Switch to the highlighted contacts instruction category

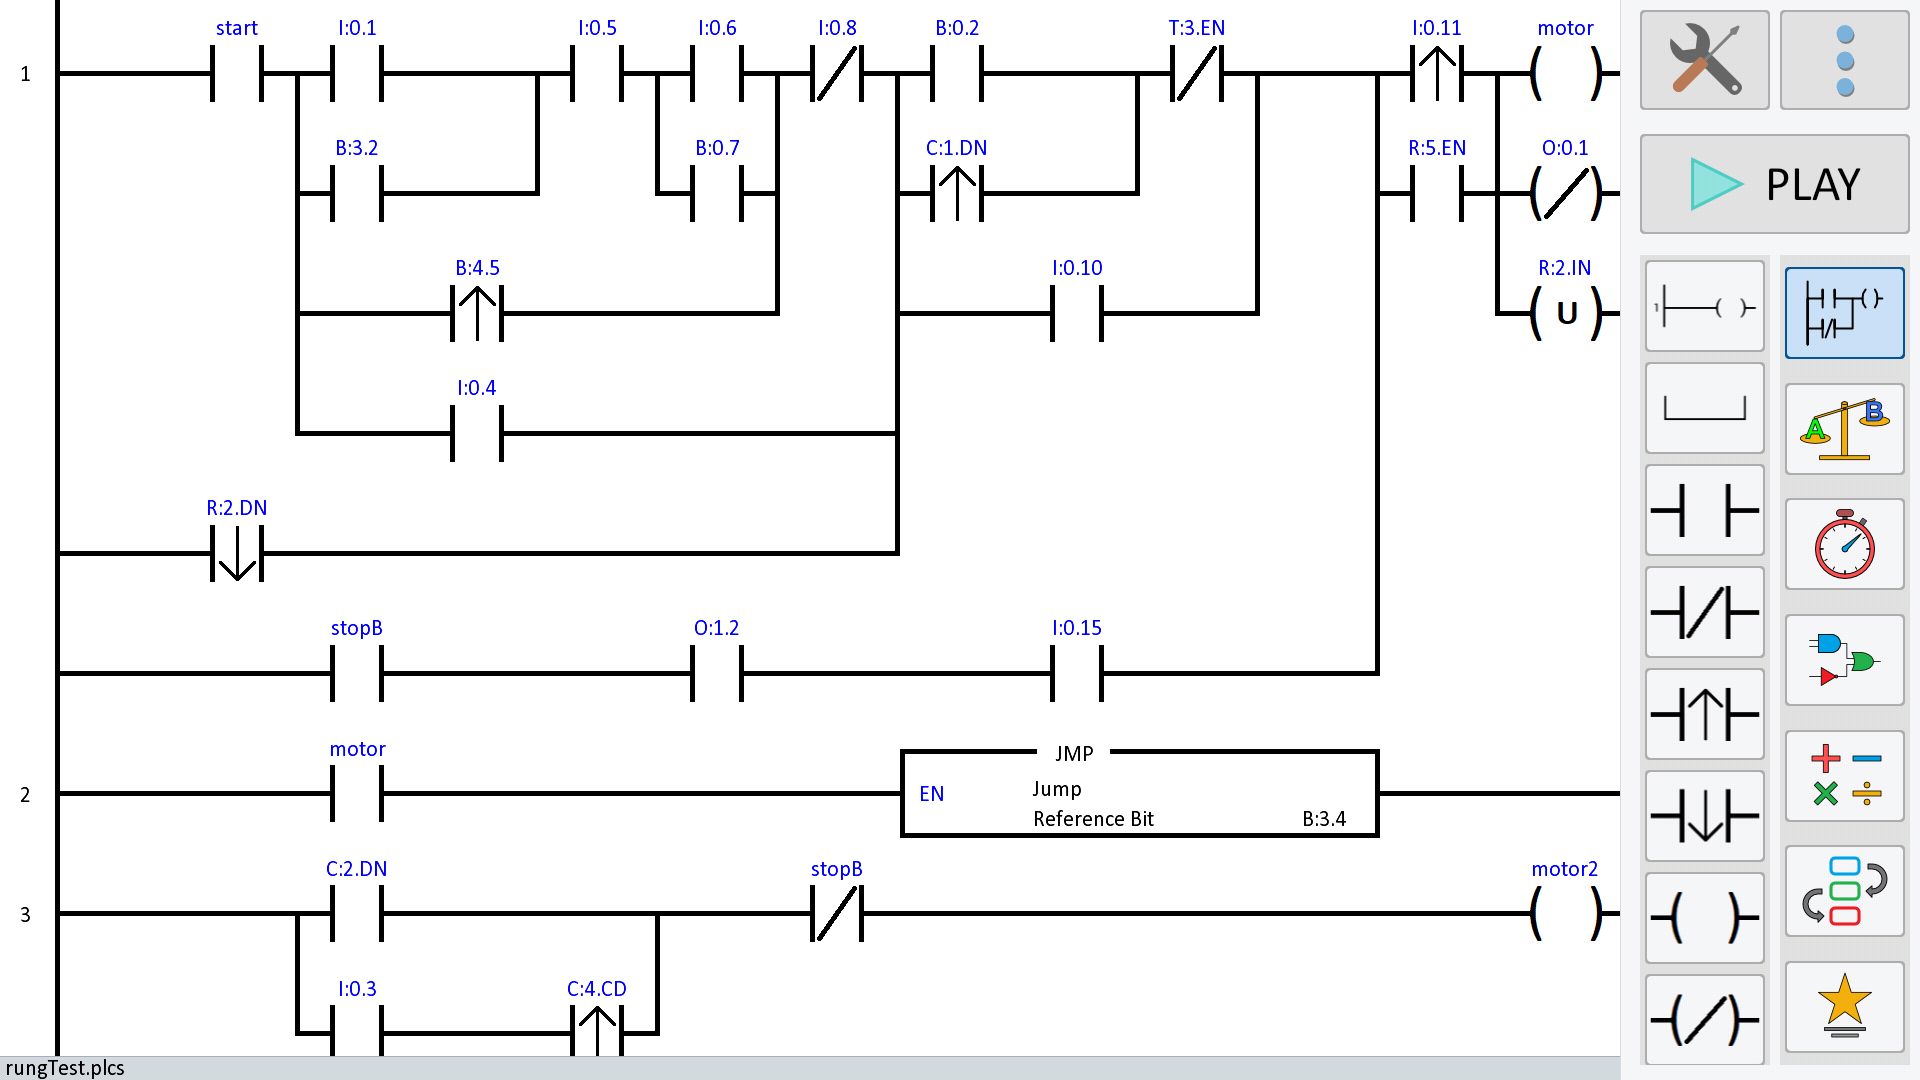click(x=1844, y=312)
